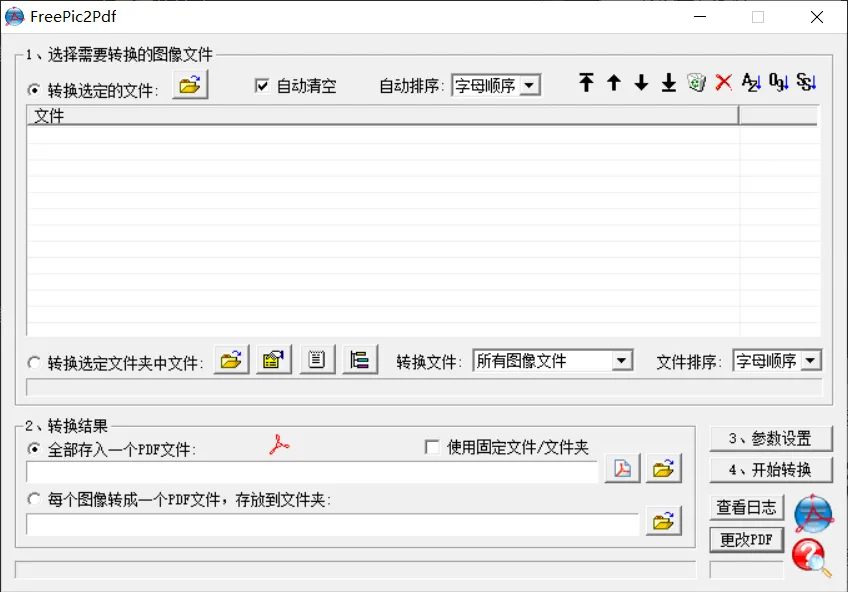This screenshot has width=848, height=592.
Task: Clear list with recycle bin icon
Action: [697, 83]
